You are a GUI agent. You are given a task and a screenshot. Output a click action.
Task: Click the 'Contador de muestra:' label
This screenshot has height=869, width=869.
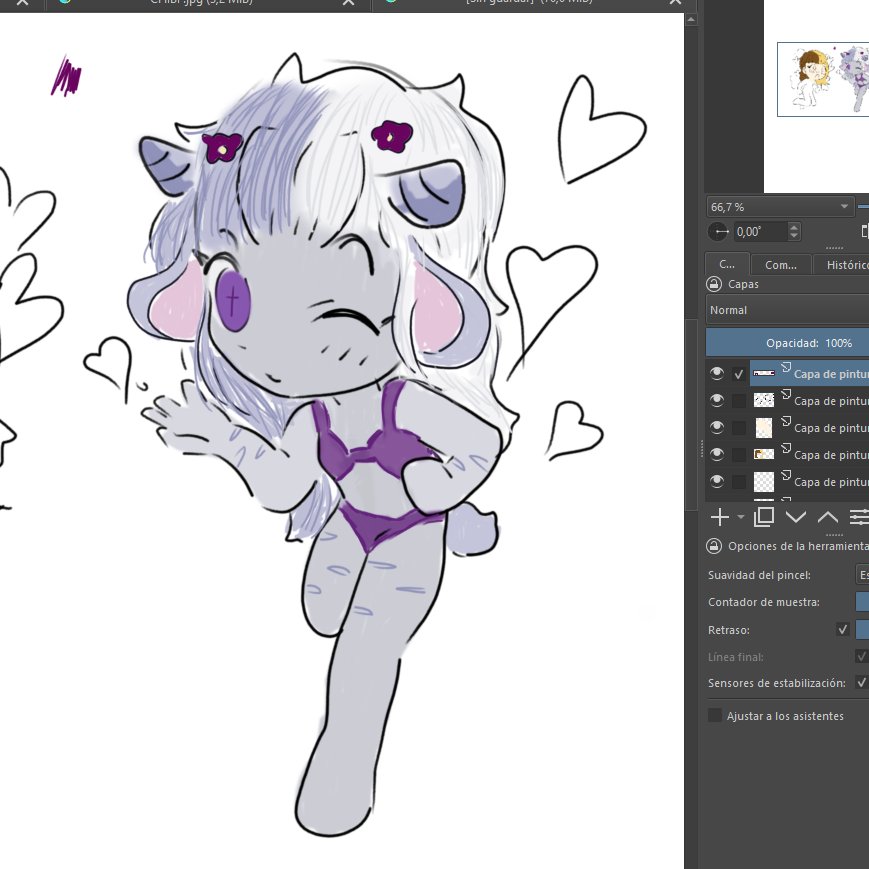pos(763,602)
